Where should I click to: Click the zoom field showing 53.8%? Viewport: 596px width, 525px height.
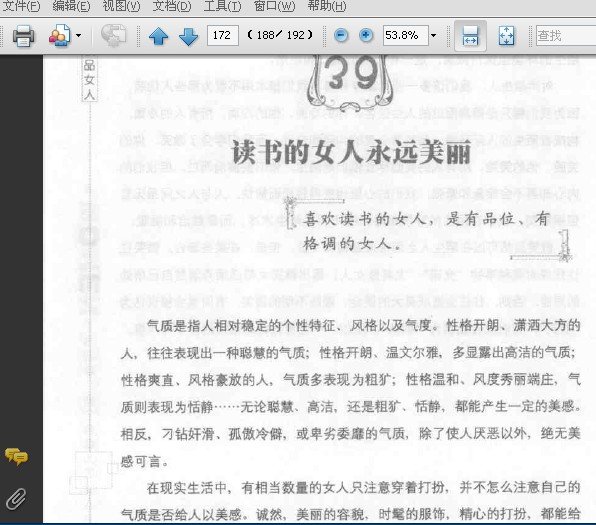[x=406, y=35]
